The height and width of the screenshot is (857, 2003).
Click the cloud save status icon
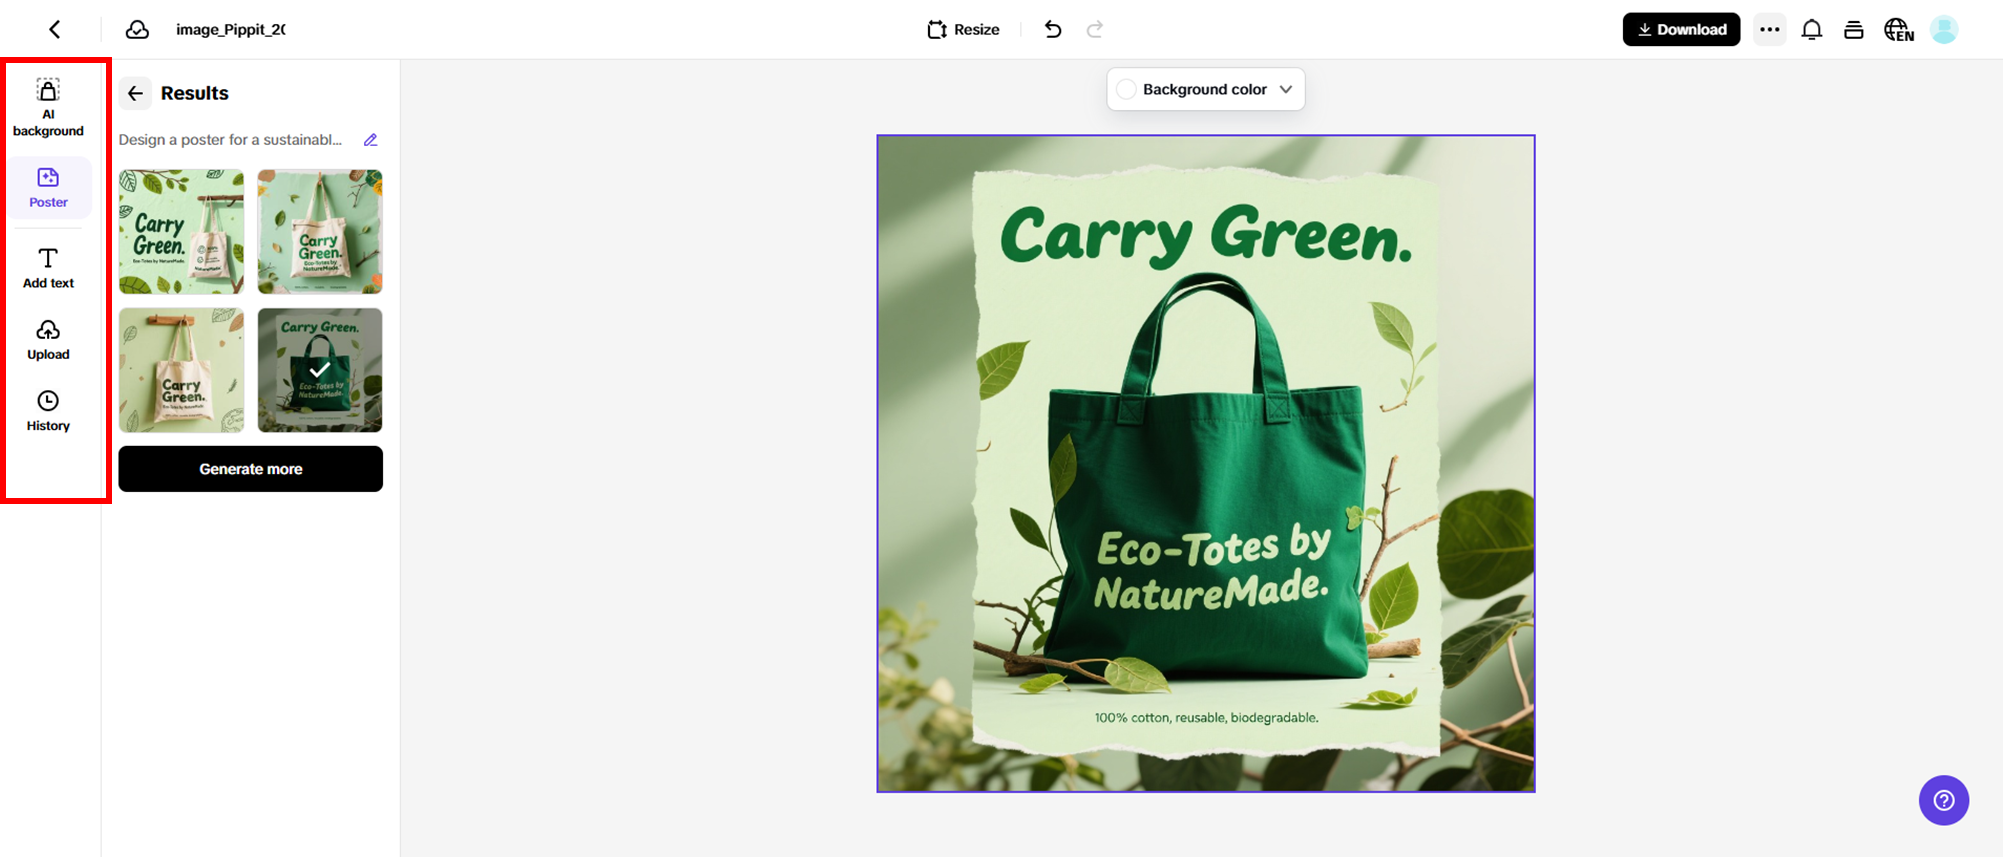coord(137,30)
